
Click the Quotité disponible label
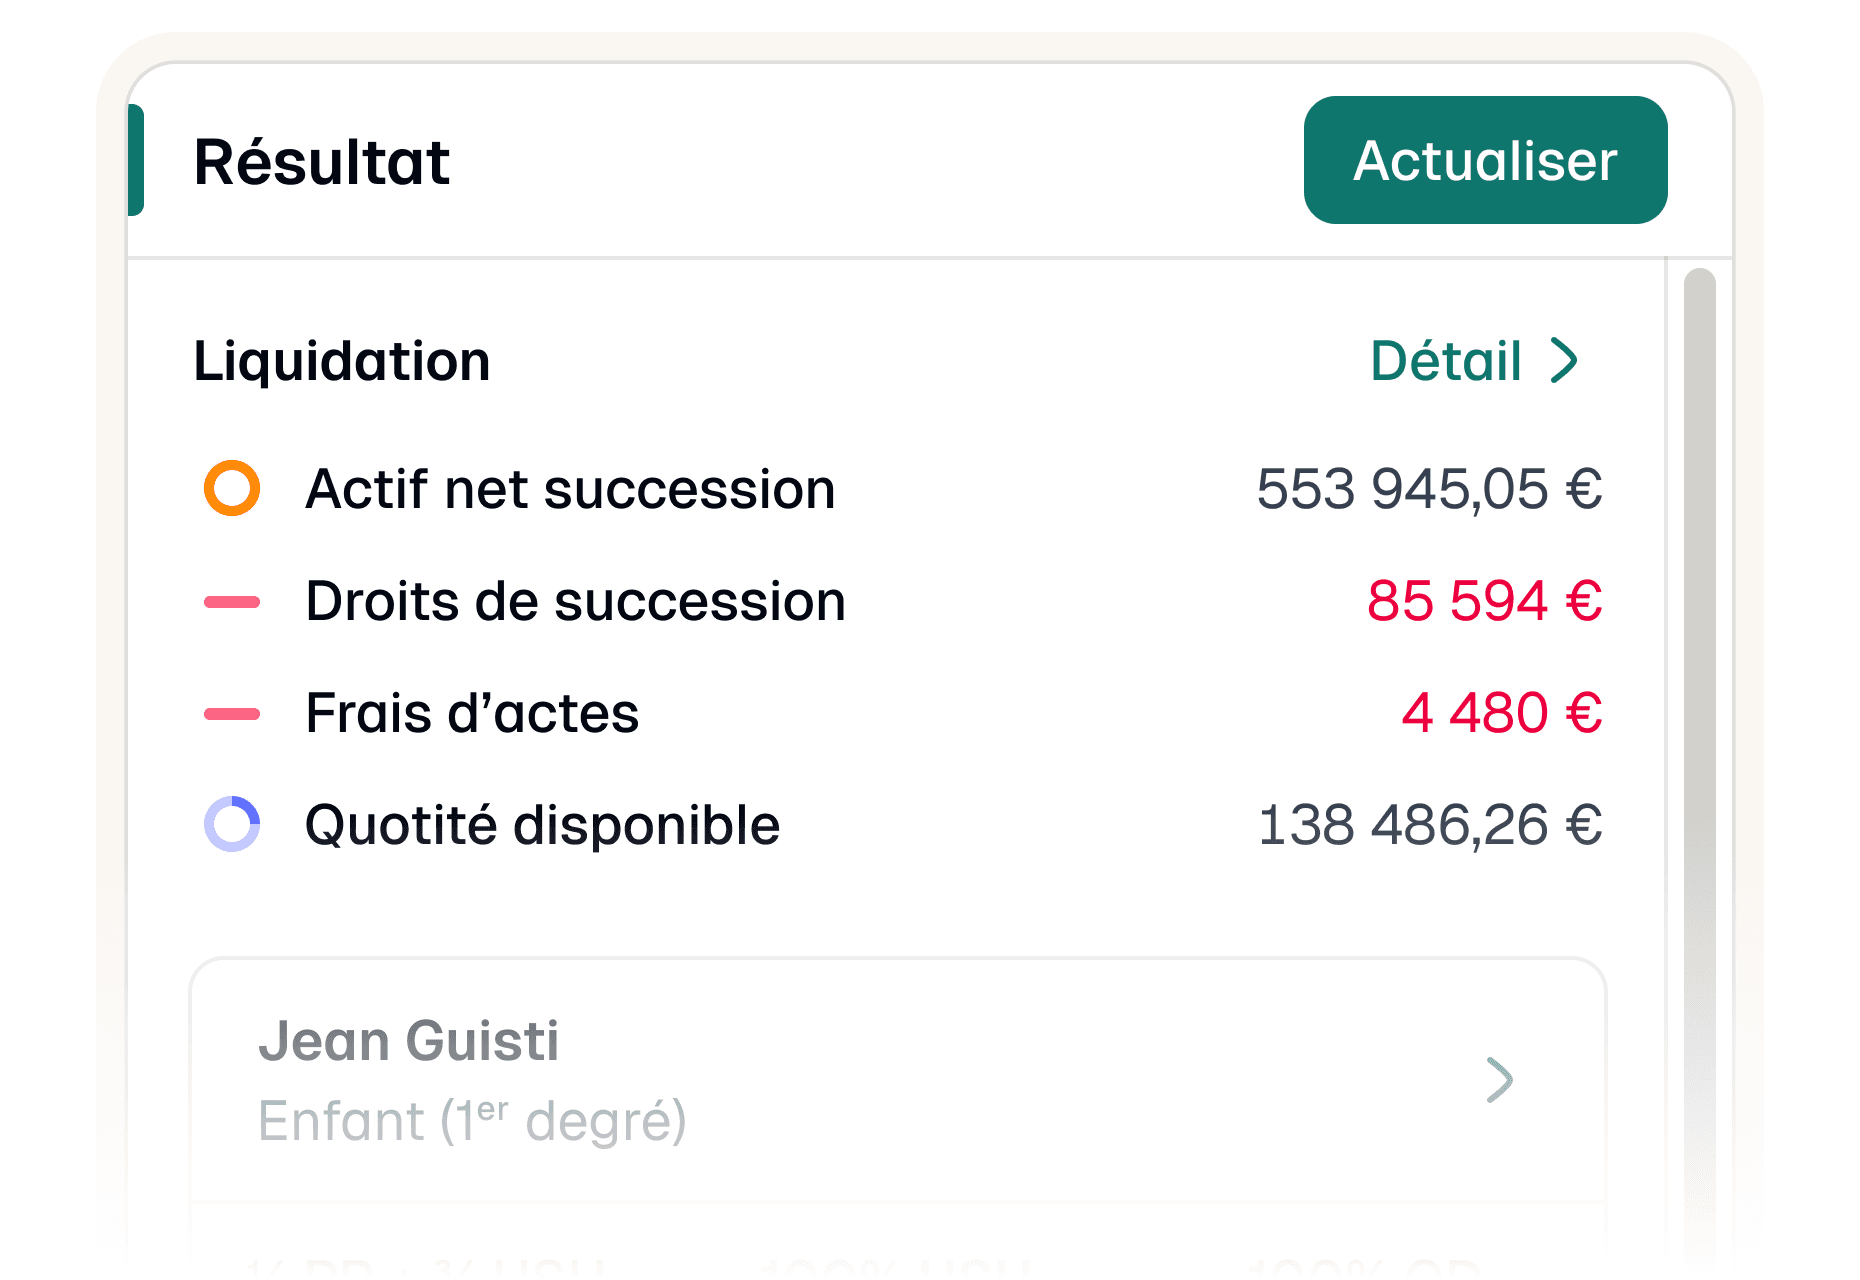pos(542,825)
